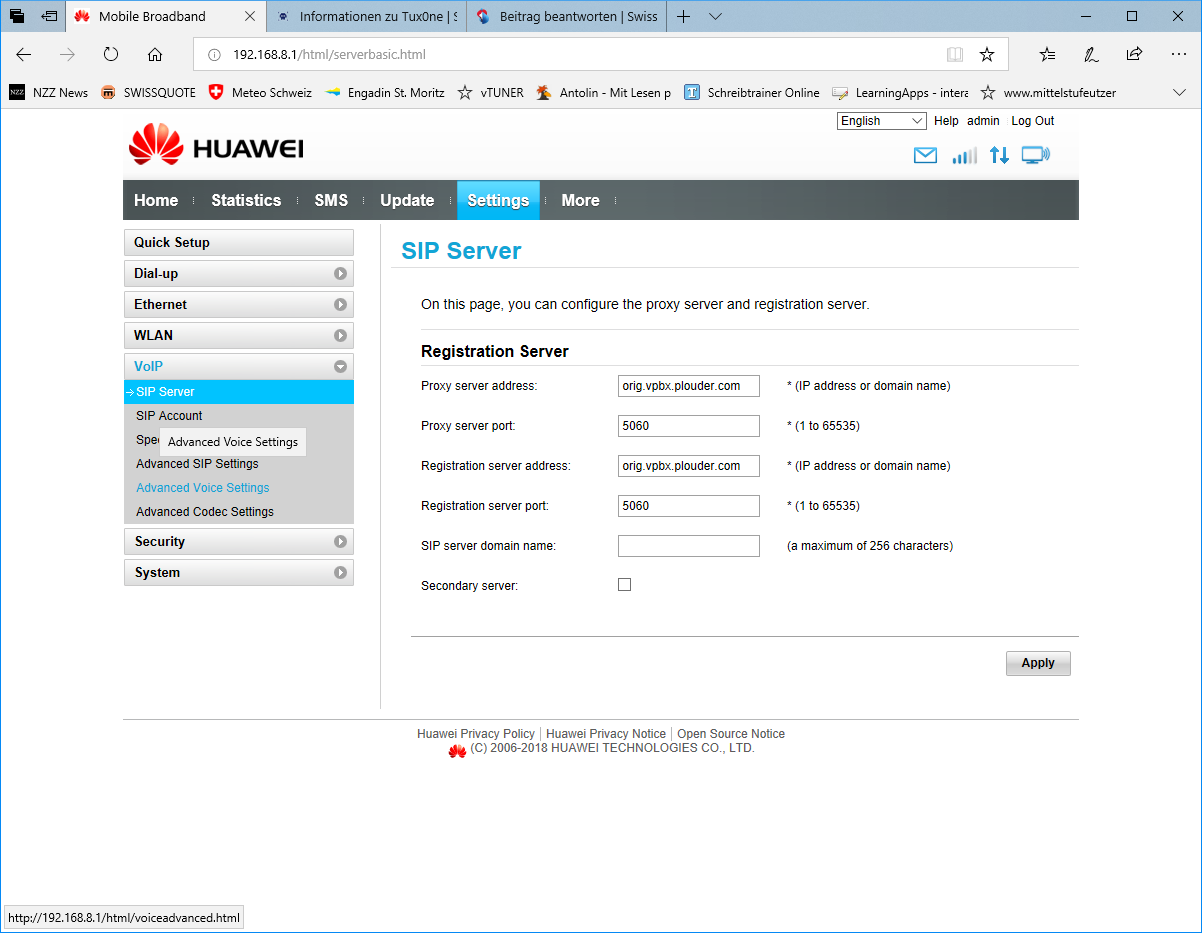Switch to the SMS tab
This screenshot has width=1202, height=933.
[x=331, y=200]
